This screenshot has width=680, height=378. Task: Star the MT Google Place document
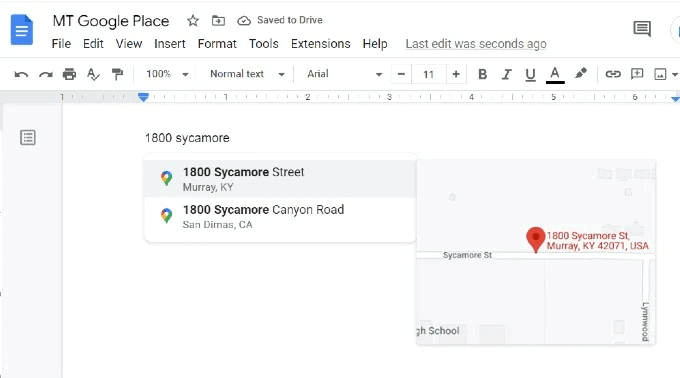[193, 20]
